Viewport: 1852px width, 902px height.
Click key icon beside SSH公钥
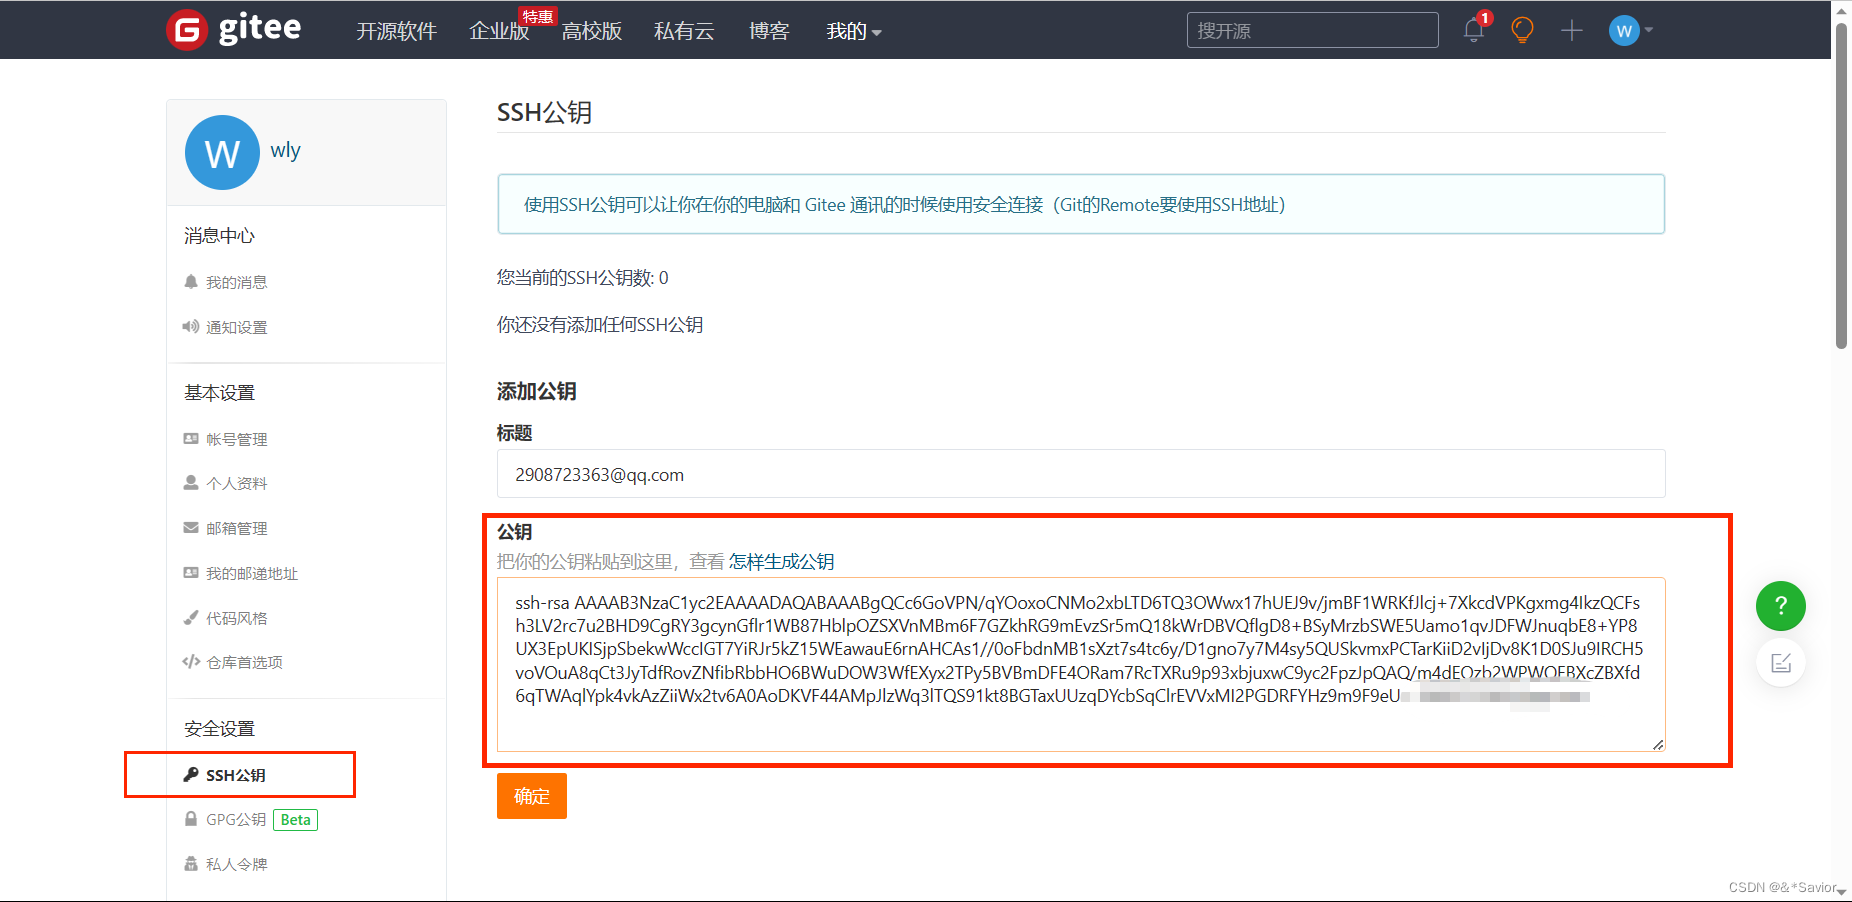[x=191, y=774]
